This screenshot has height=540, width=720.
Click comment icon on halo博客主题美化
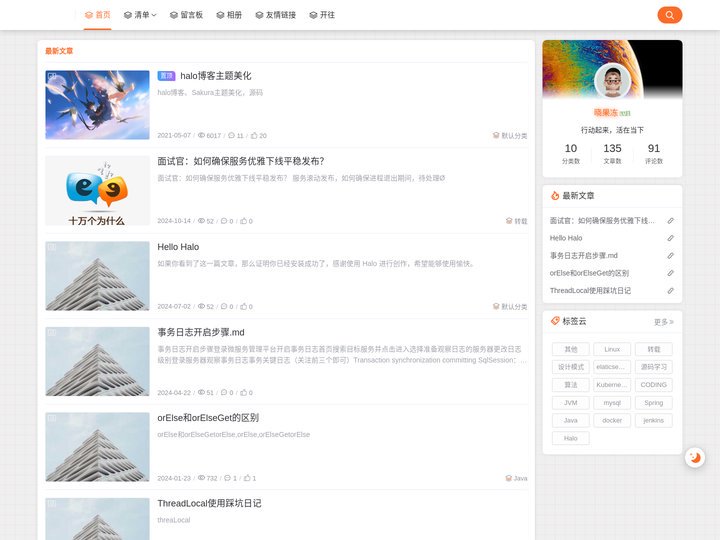point(231,135)
